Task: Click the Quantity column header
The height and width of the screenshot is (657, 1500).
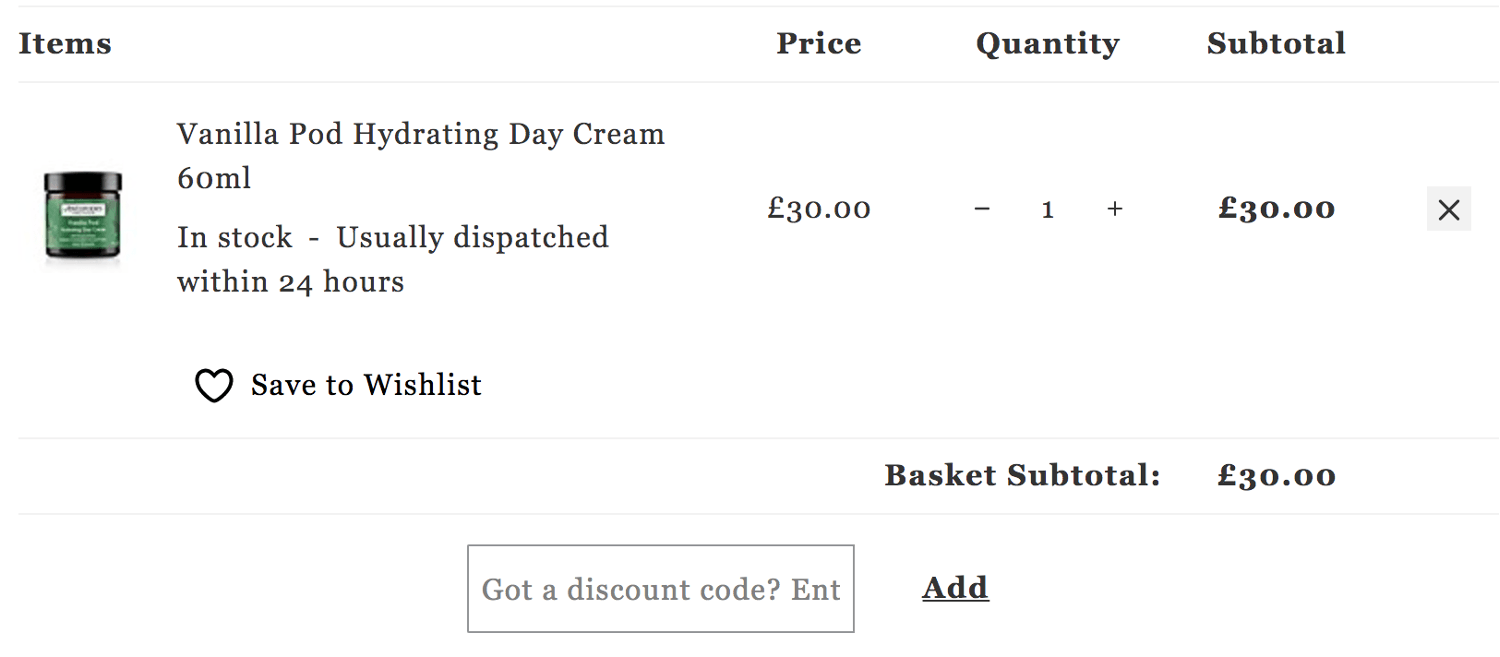Action: pyautogui.click(x=1048, y=44)
